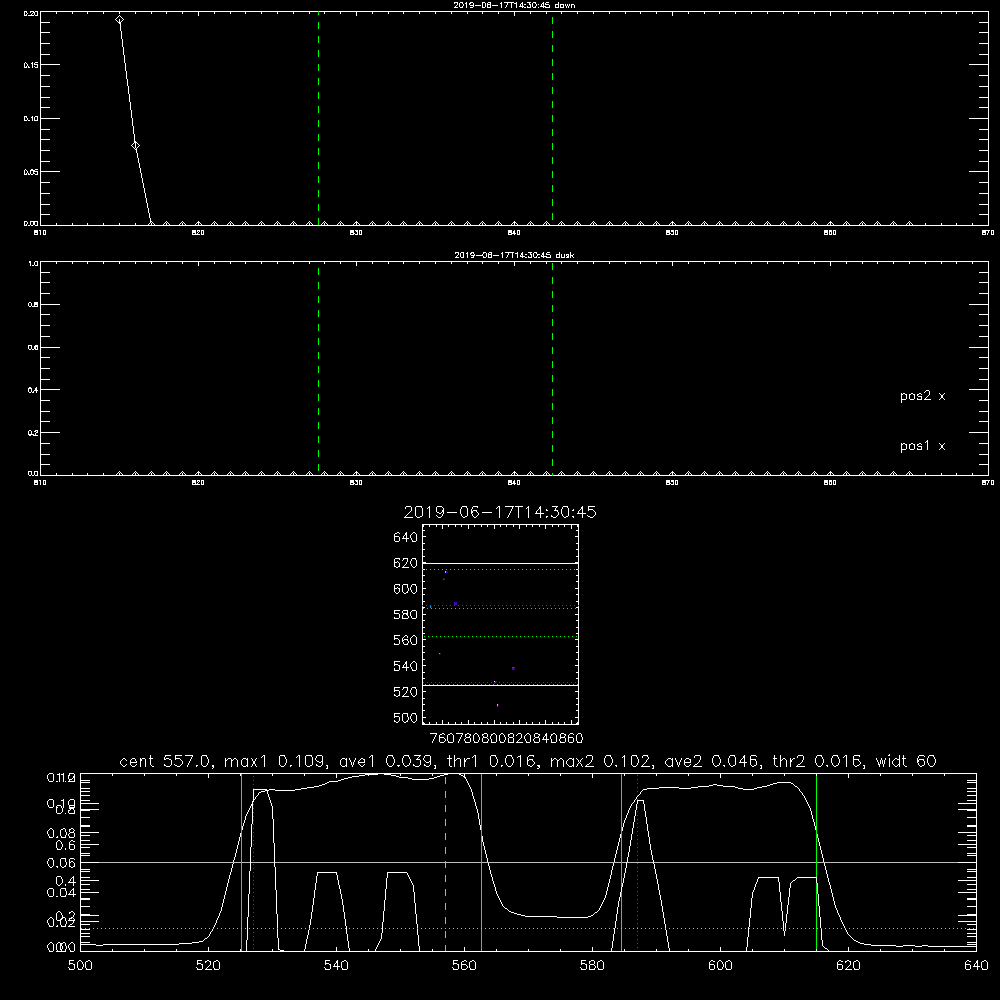Click the '0.08' y-axis label of bottom plot
The height and width of the screenshot is (1000, 1000).
pos(61,833)
